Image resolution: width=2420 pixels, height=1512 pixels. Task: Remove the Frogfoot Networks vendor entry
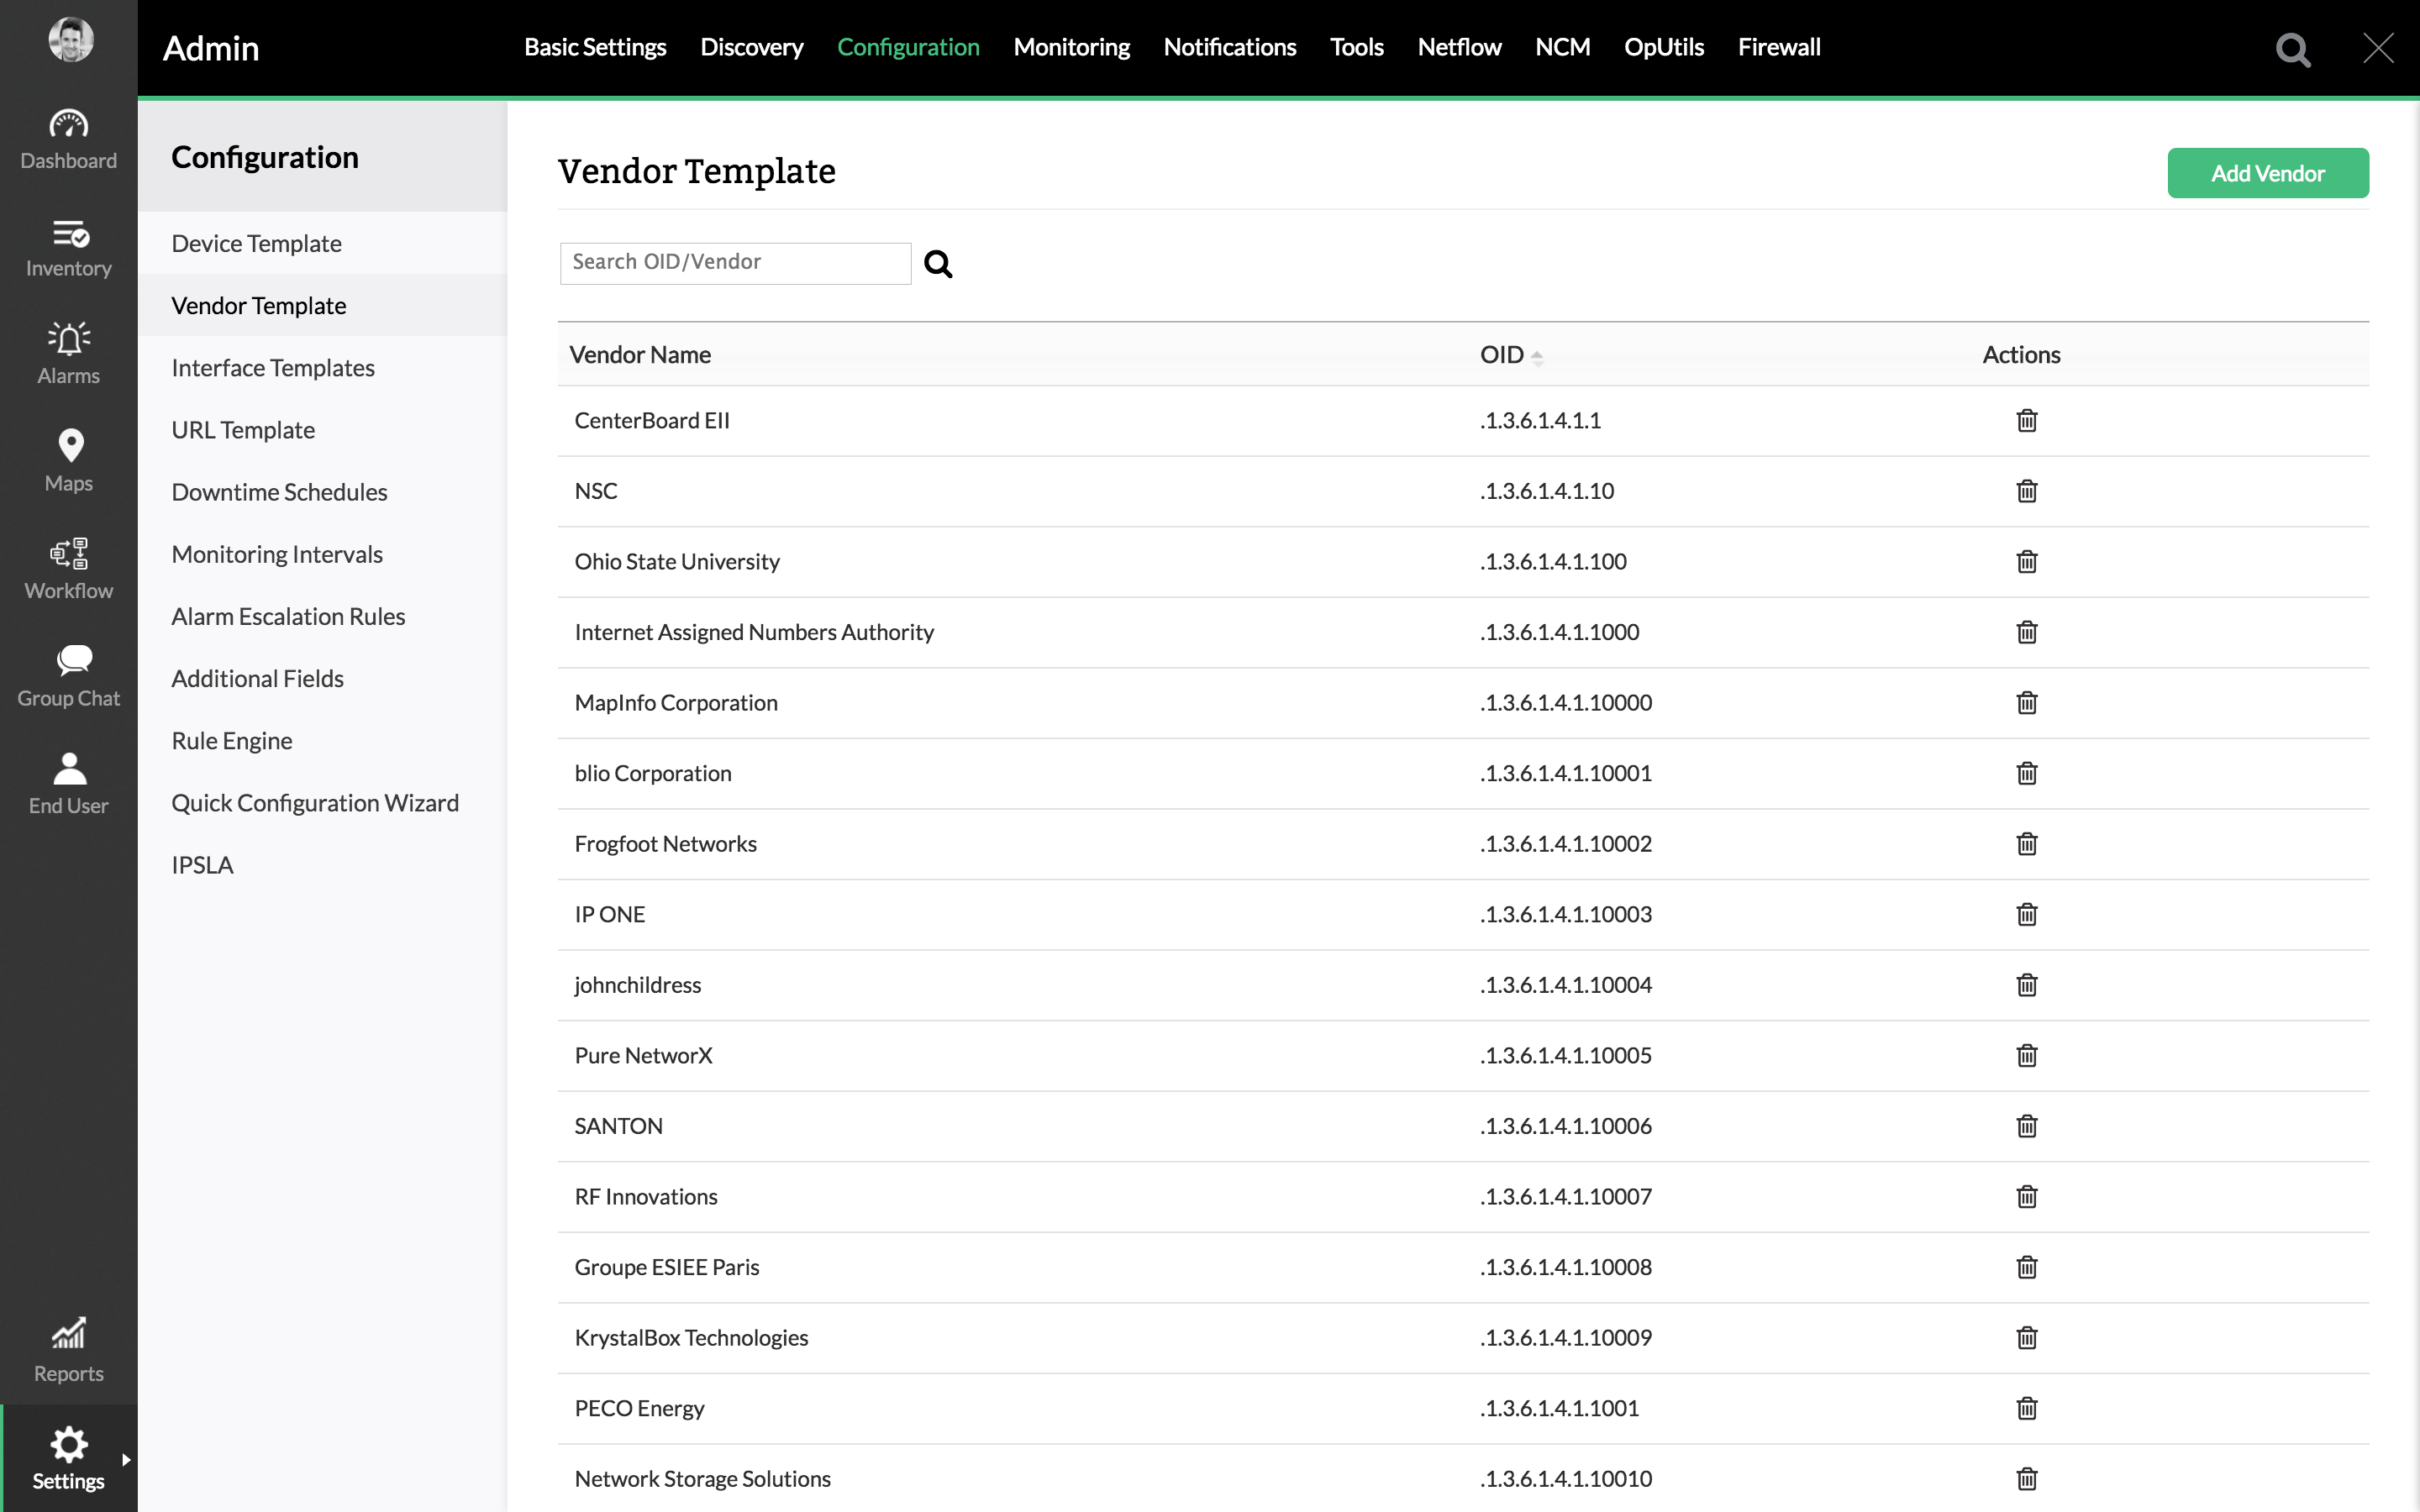(x=2026, y=844)
